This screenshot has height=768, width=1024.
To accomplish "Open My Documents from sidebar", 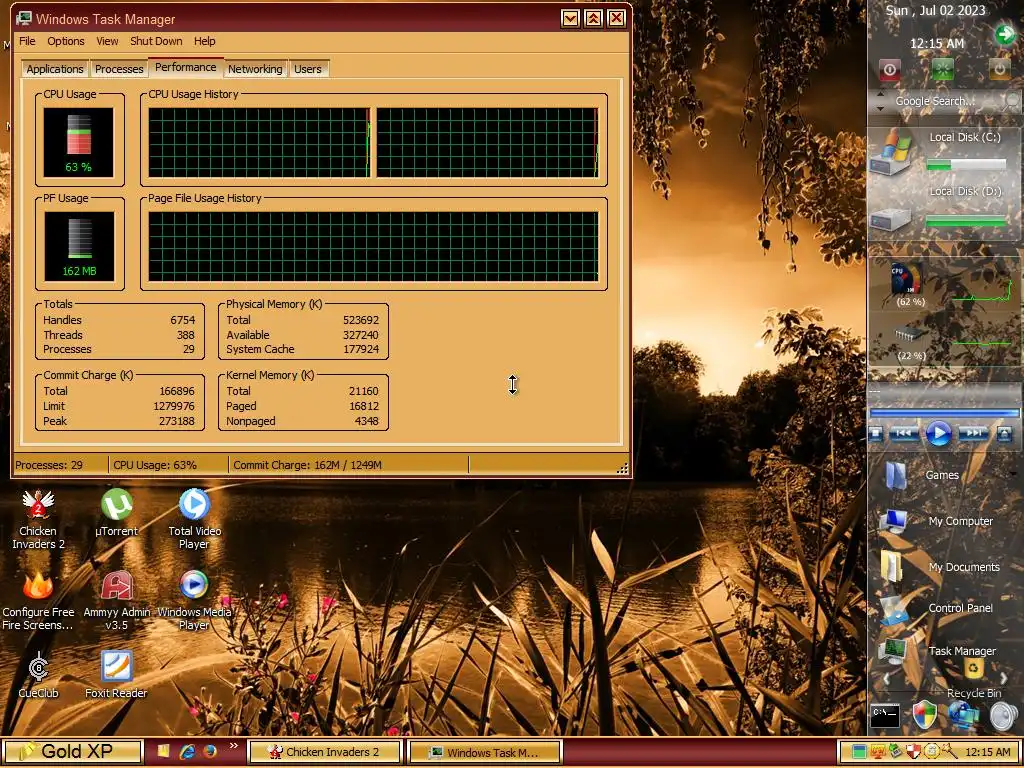I will (x=892, y=566).
